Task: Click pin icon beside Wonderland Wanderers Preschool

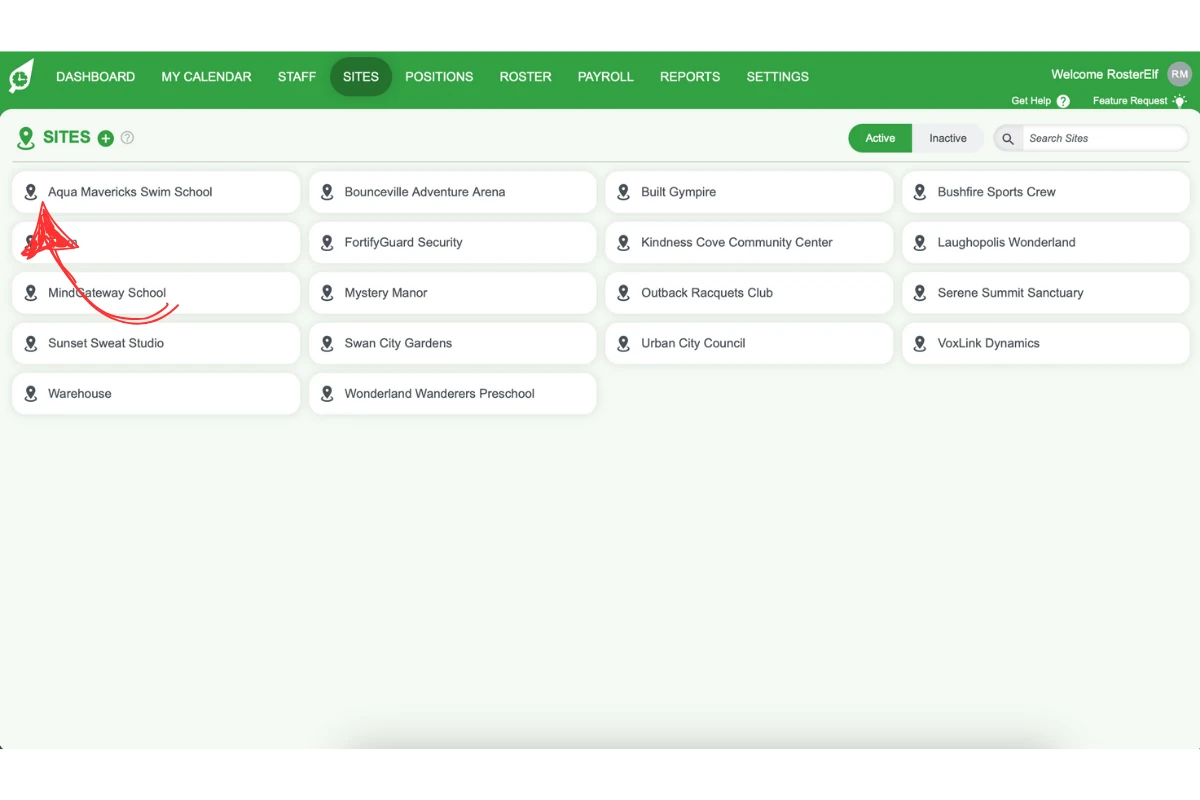Action: (327, 394)
